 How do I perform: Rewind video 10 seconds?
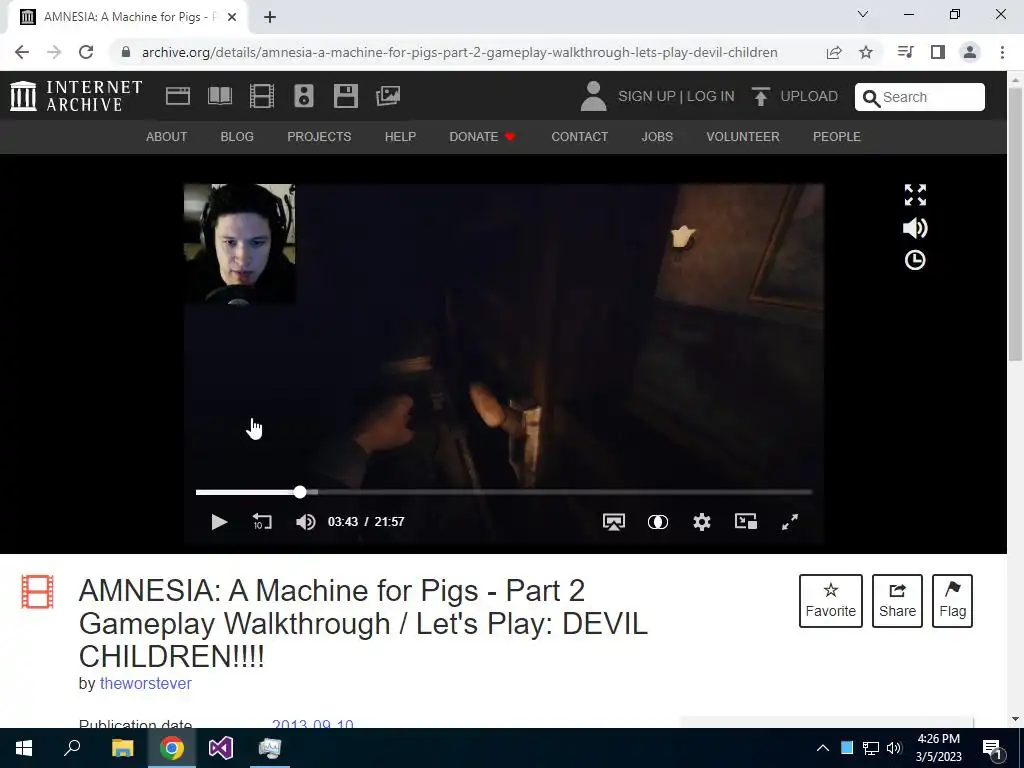pos(262,522)
